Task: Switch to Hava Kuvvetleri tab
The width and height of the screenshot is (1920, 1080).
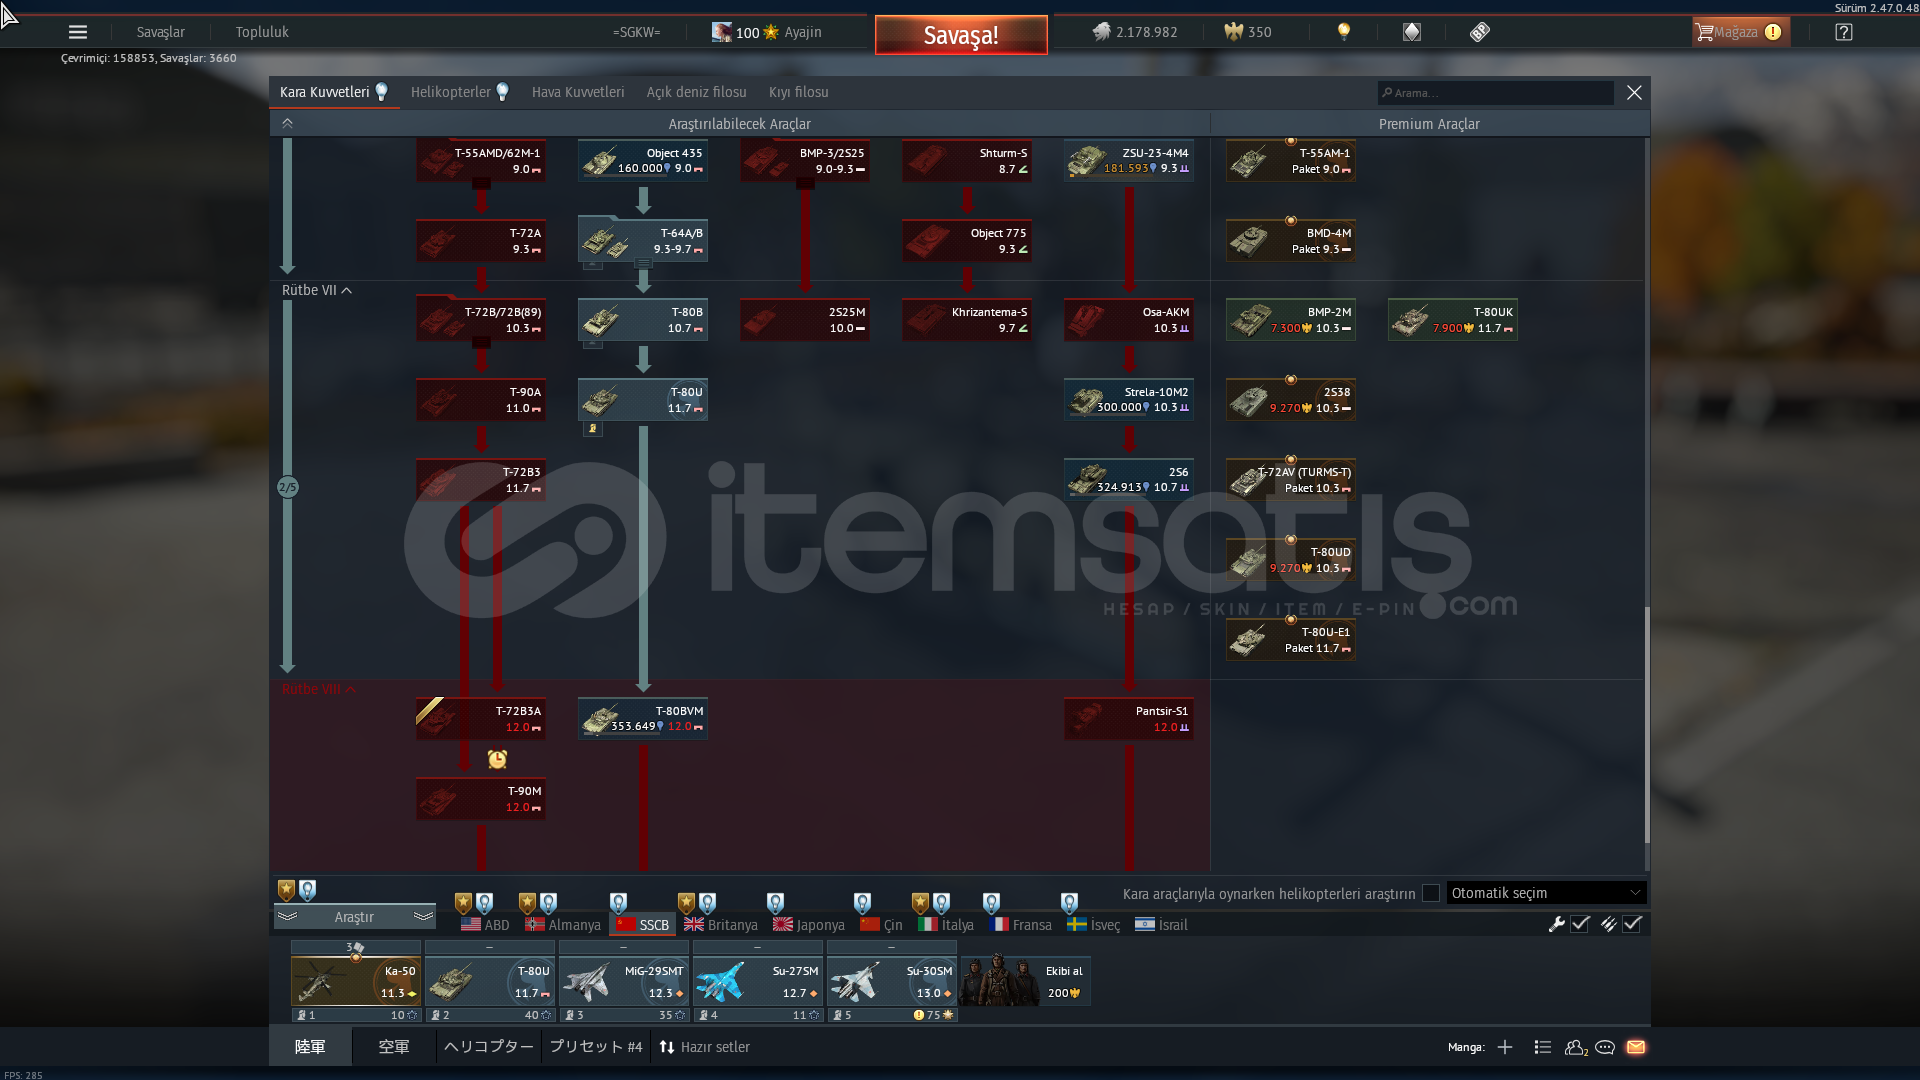Action: click(x=578, y=92)
